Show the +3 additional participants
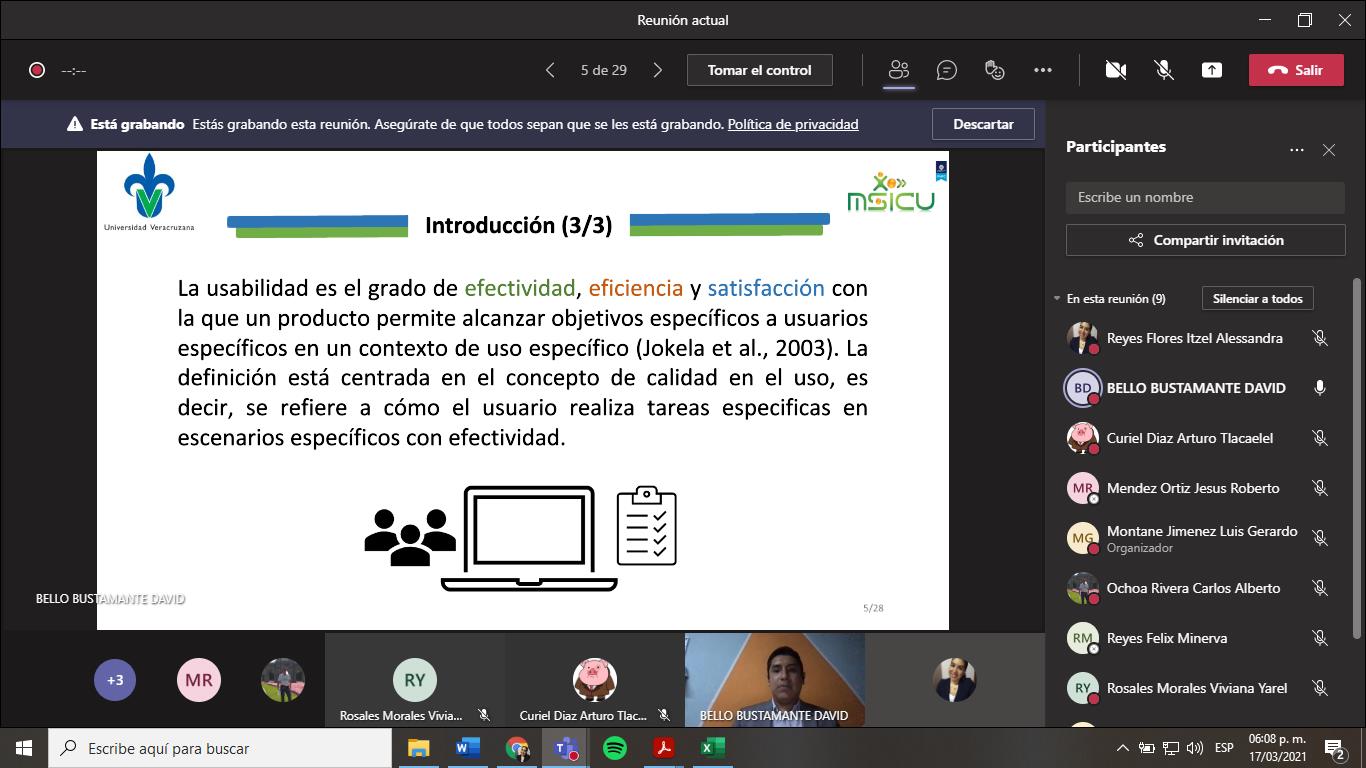 (115, 680)
